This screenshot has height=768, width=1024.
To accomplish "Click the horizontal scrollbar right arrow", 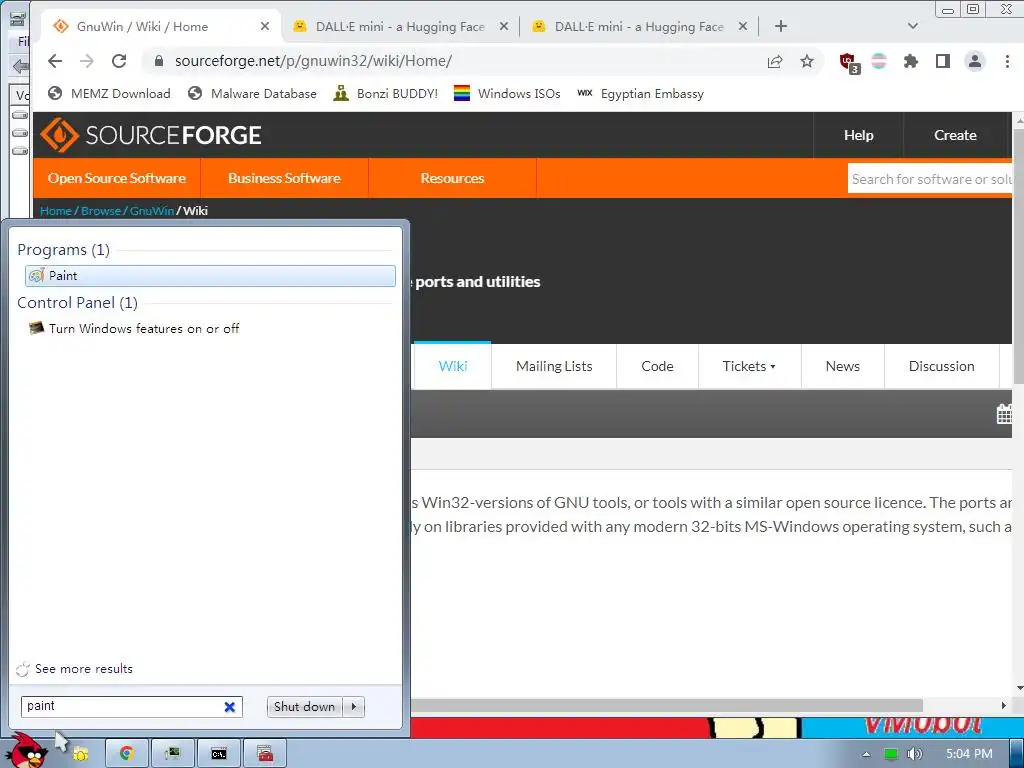I will [x=1004, y=705].
